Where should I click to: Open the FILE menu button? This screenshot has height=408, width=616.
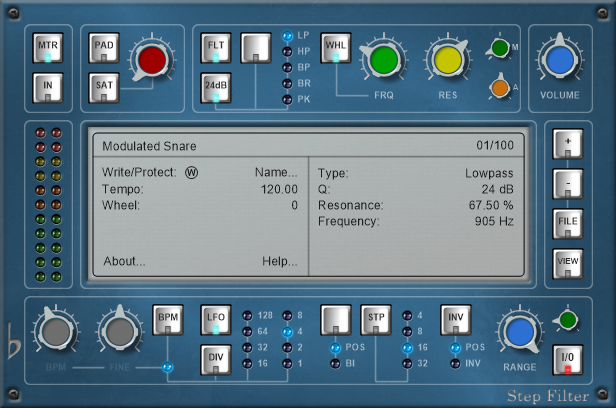click(x=567, y=222)
